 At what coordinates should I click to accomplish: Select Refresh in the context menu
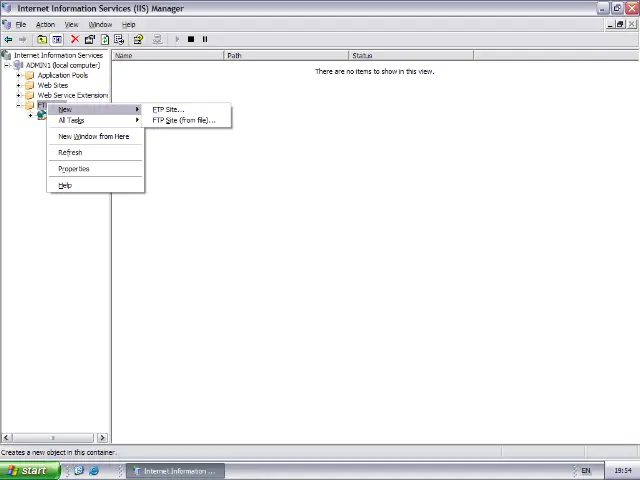[96, 152]
